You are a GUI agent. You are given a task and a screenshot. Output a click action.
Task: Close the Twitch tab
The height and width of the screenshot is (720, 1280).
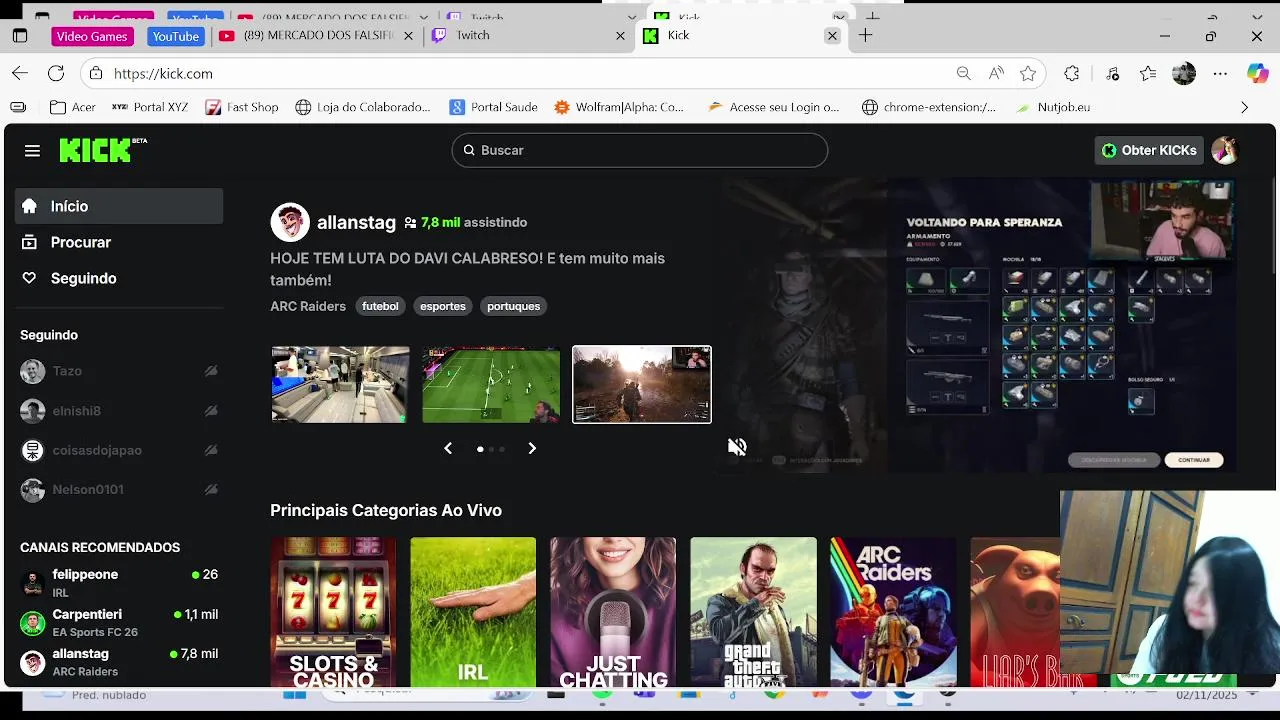620,36
